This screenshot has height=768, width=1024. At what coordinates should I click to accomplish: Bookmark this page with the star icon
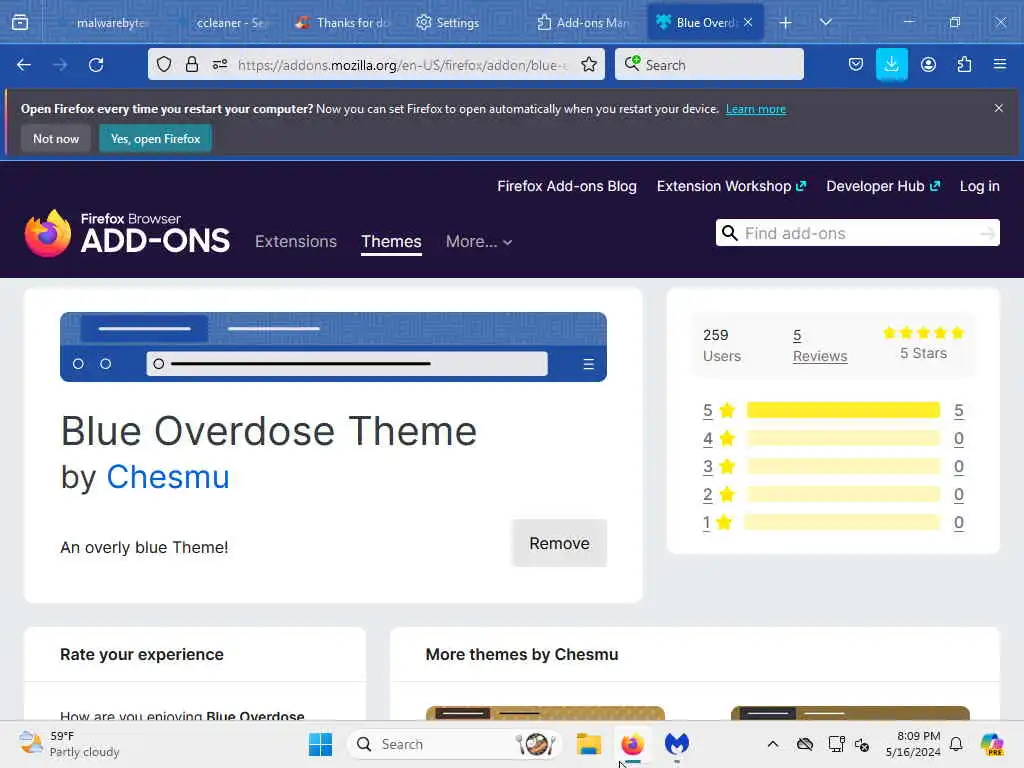click(x=589, y=64)
